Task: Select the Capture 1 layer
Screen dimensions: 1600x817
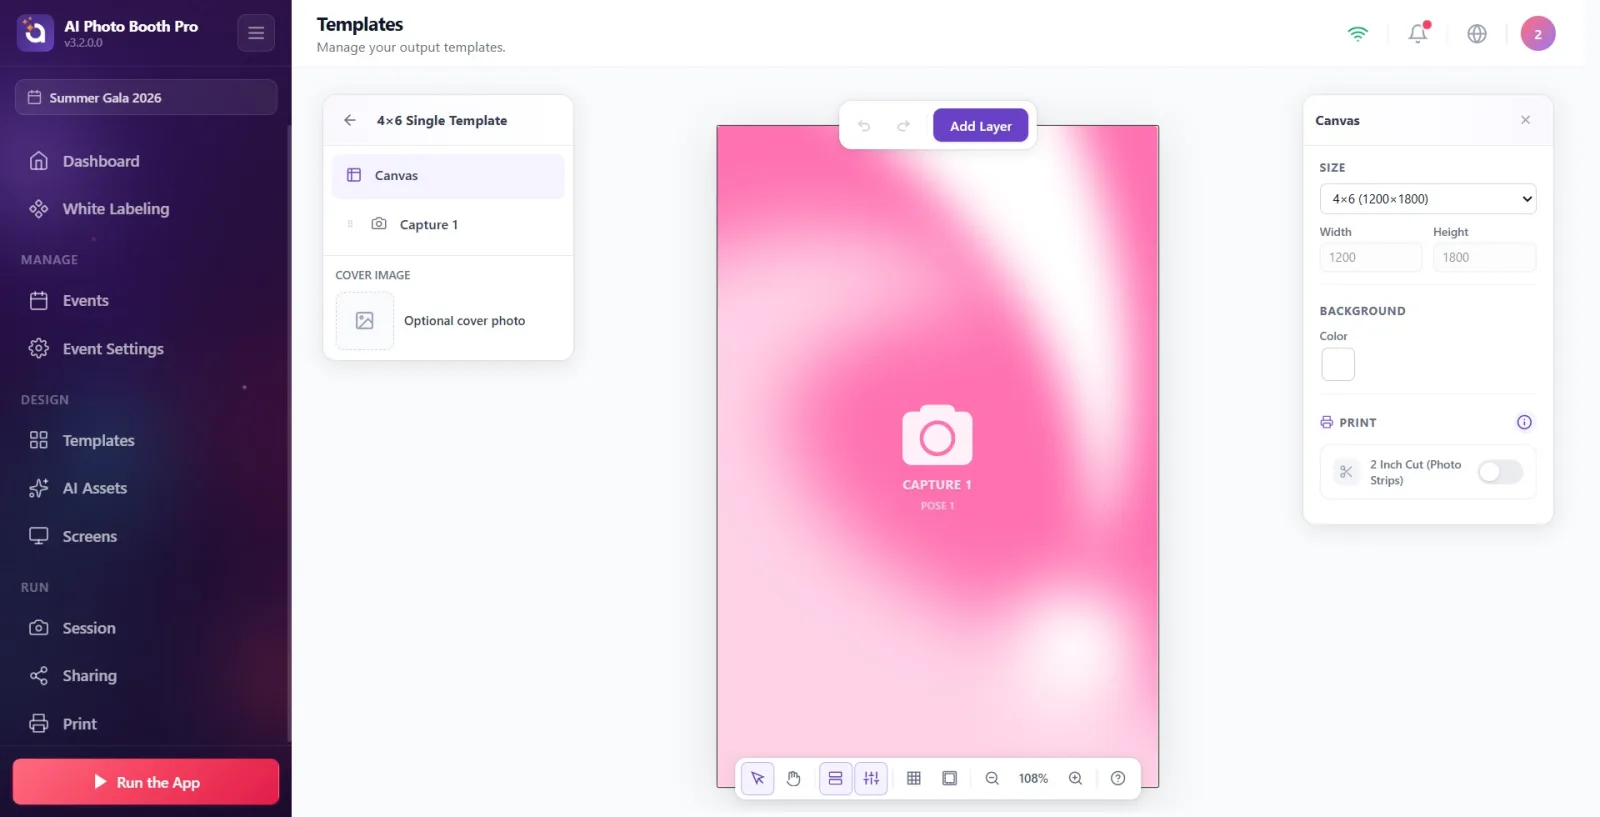Action: 448,224
